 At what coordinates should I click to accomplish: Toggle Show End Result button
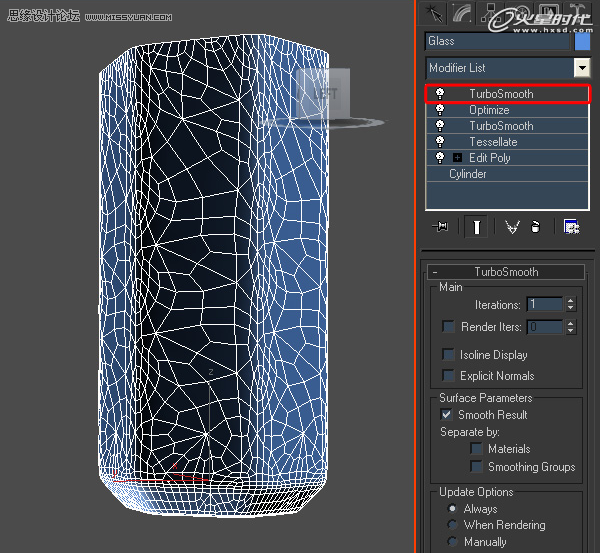[476, 227]
